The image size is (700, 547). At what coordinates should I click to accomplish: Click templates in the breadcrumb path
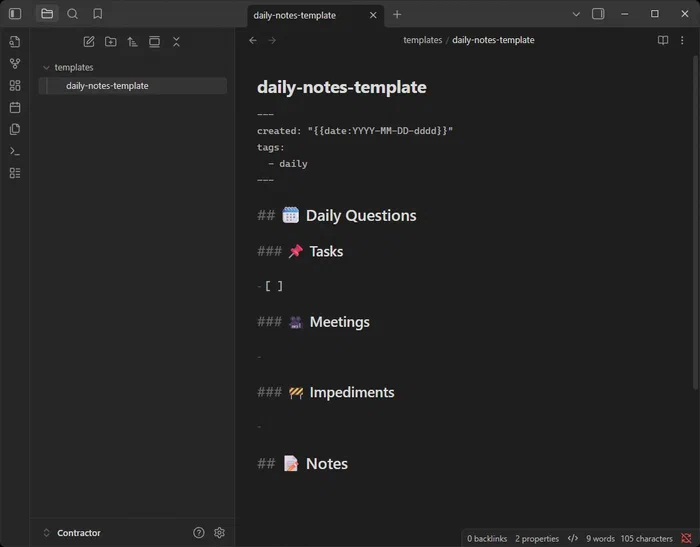422,40
